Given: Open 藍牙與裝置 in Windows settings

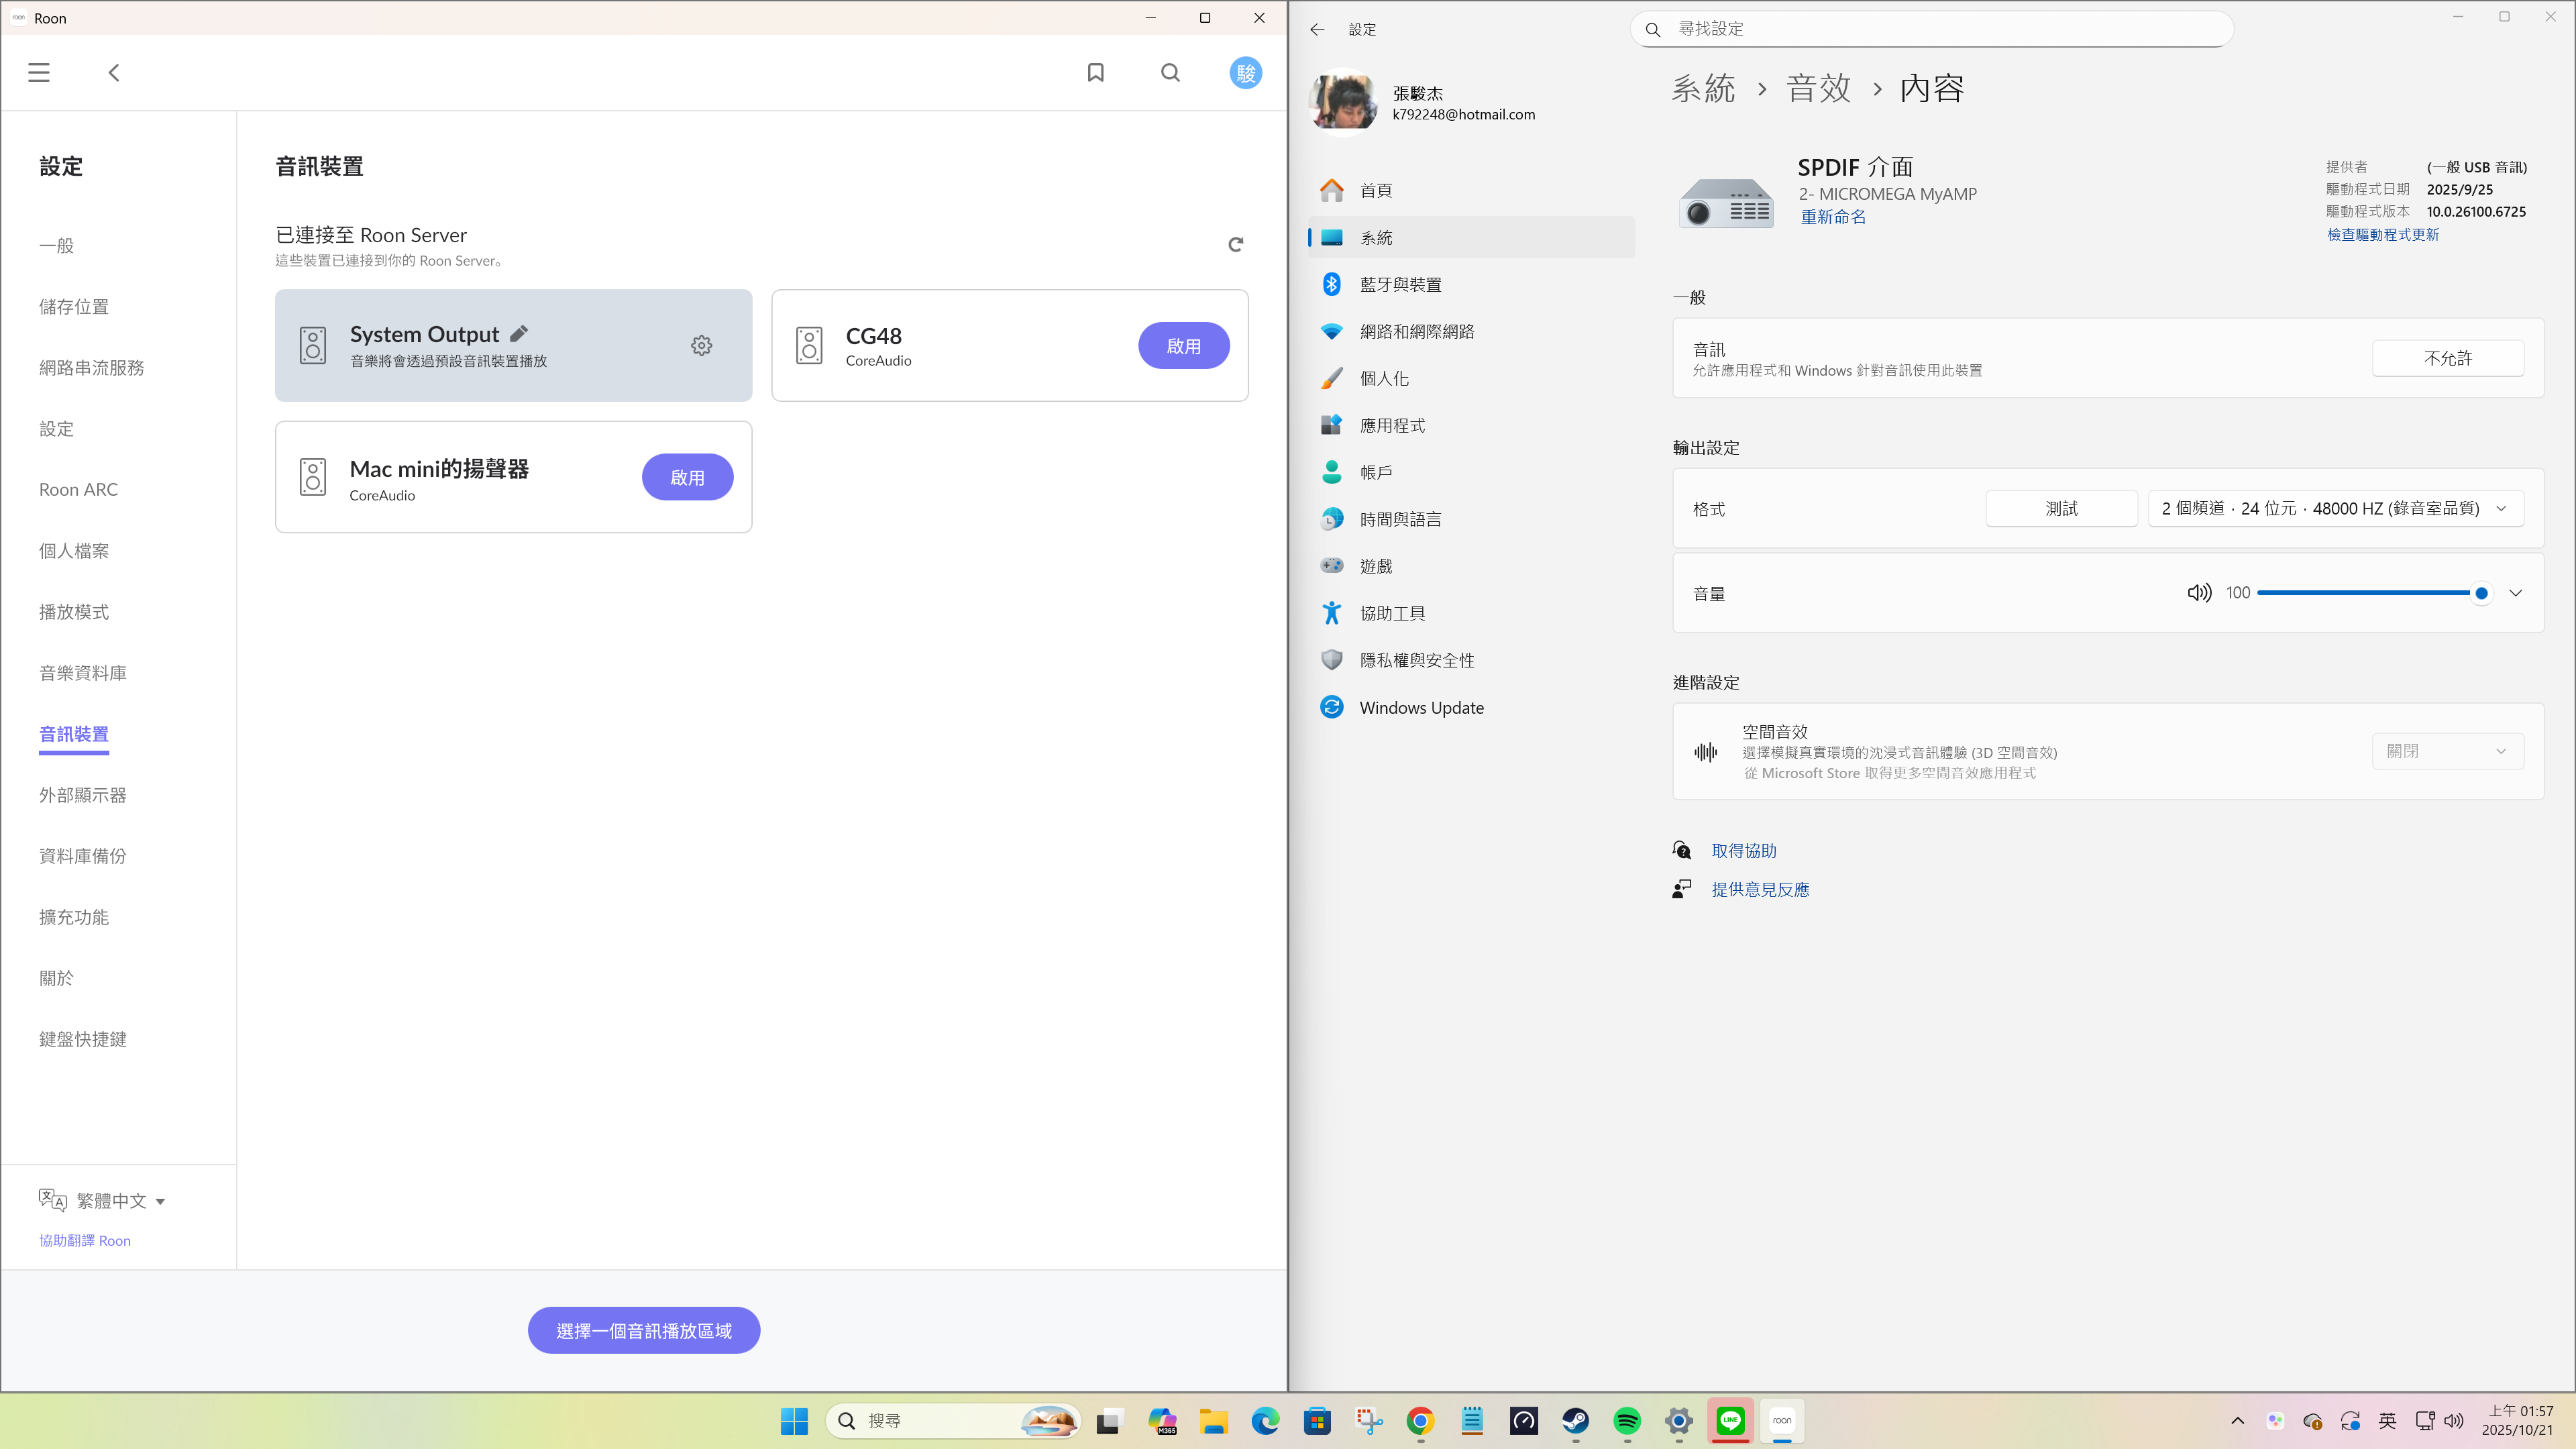Looking at the screenshot, I should [x=1400, y=285].
